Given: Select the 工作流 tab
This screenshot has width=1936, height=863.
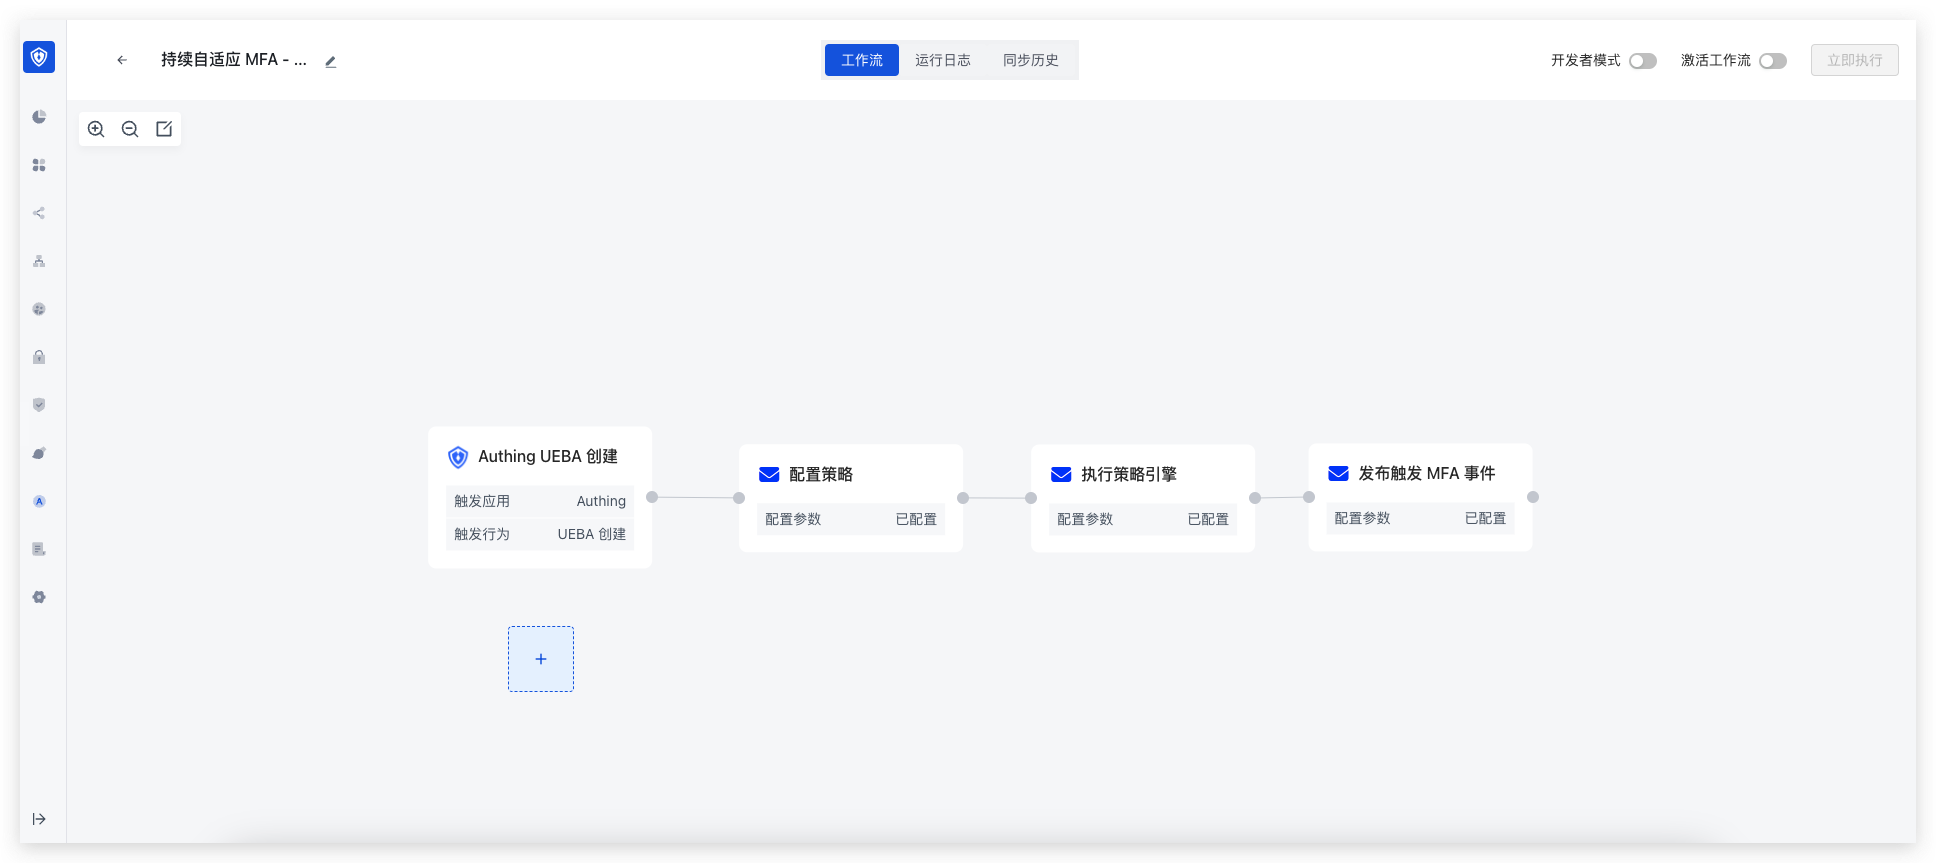Looking at the screenshot, I should pyautogui.click(x=861, y=60).
